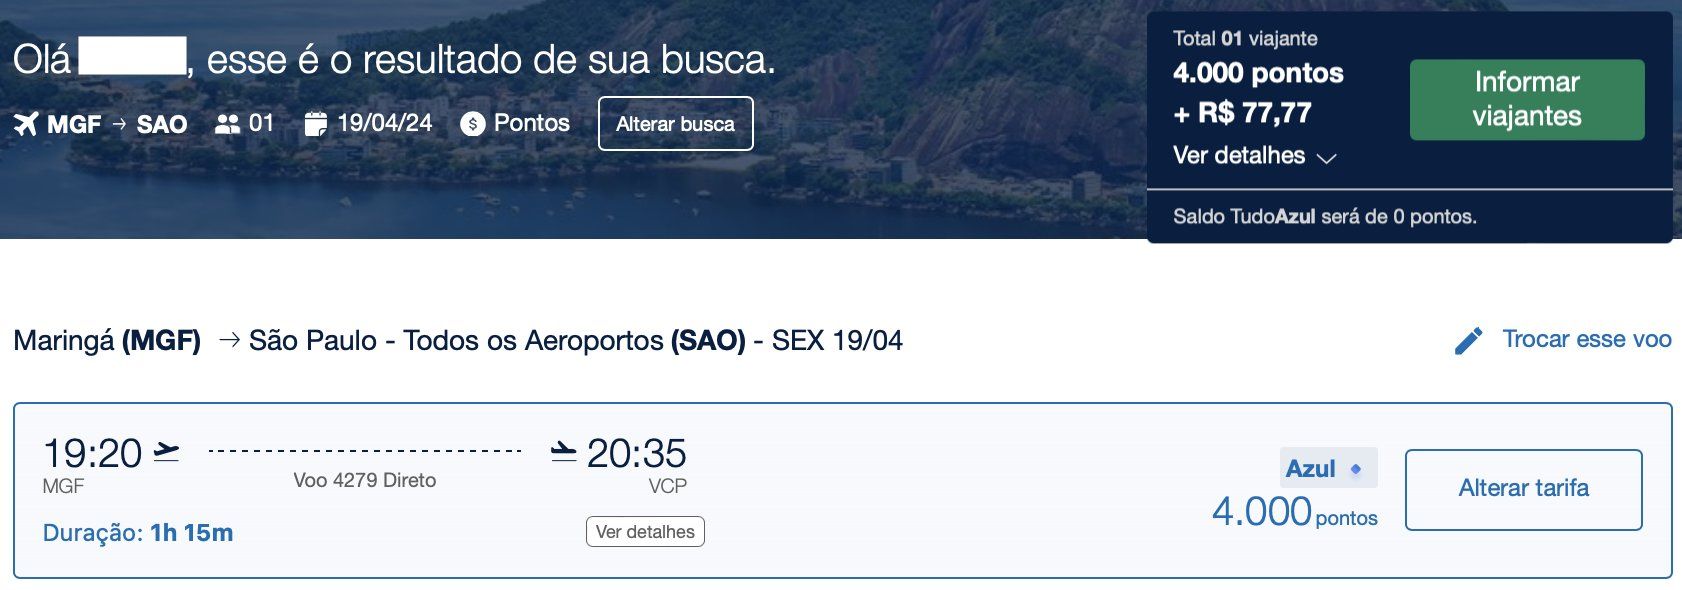Image resolution: width=1682 pixels, height=590 pixels.
Task: Click the Trocar esse voo link
Action: (1587, 340)
